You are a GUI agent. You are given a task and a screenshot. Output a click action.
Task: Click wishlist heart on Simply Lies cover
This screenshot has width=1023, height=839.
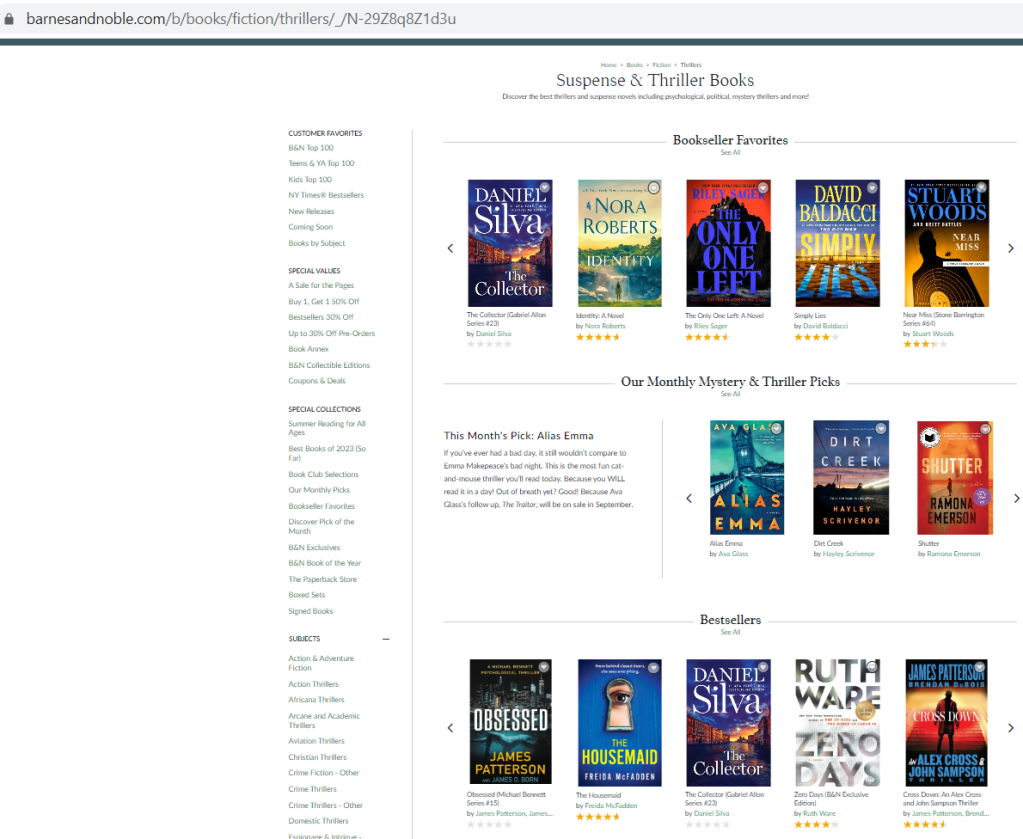[x=871, y=187]
